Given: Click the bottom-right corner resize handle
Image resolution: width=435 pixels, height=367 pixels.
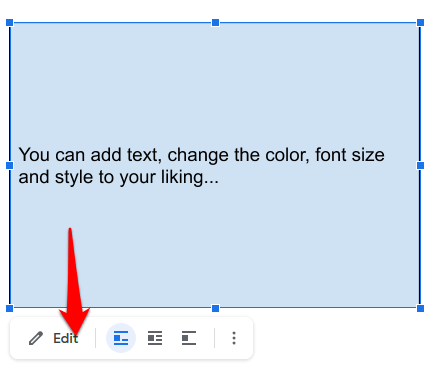Looking at the screenshot, I should click(421, 308).
